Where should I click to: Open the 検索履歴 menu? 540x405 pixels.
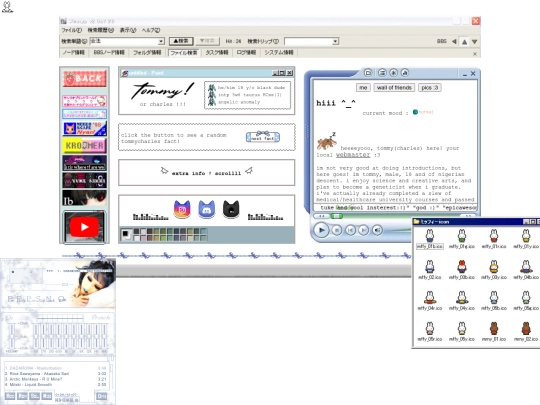101,30
